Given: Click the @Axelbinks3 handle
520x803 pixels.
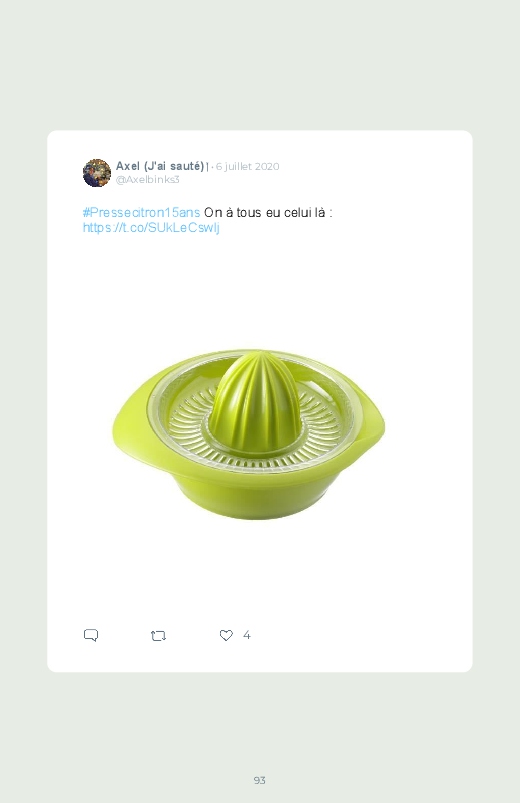Looking at the screenshot, I should coord(148,179).
